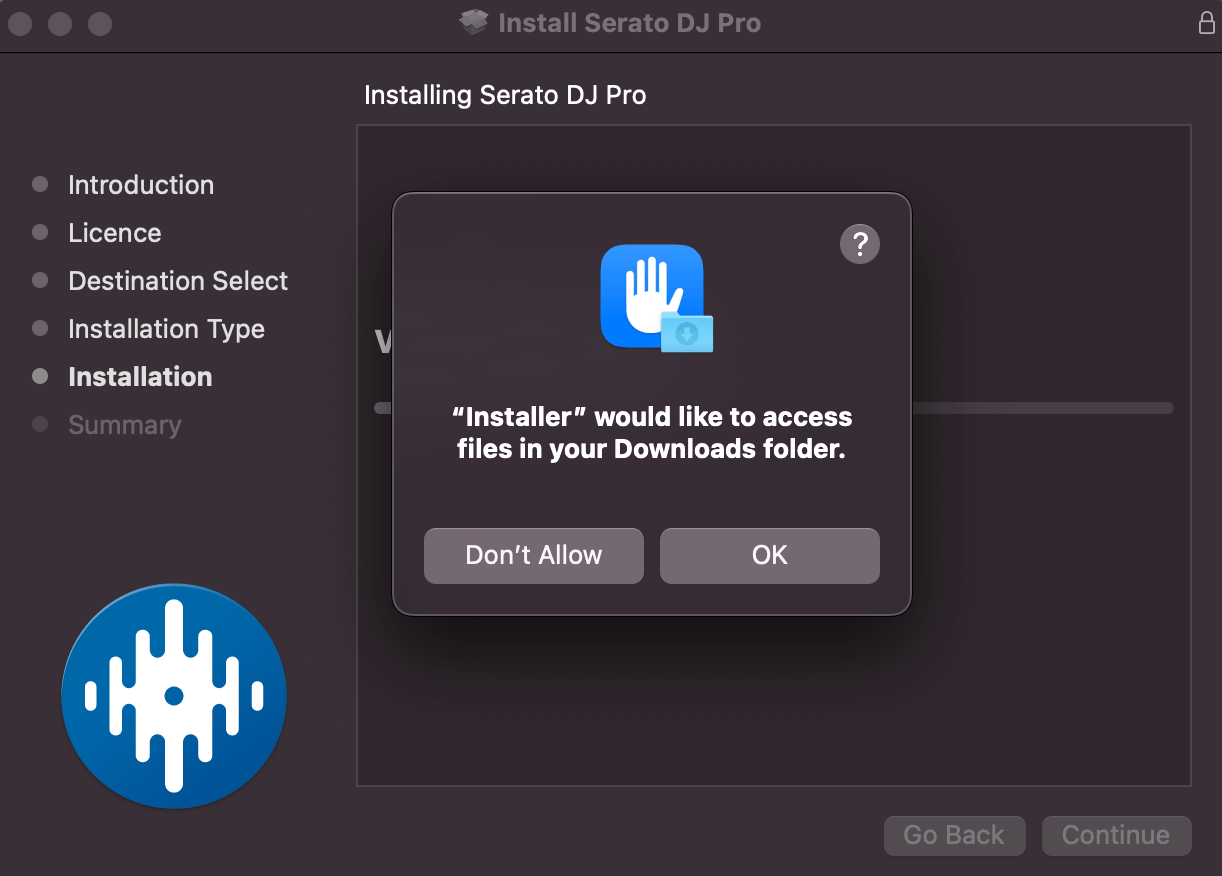Click the installer package icon in title bar
The width and height of the screenshot is (1222, 876).
point(472,22)
